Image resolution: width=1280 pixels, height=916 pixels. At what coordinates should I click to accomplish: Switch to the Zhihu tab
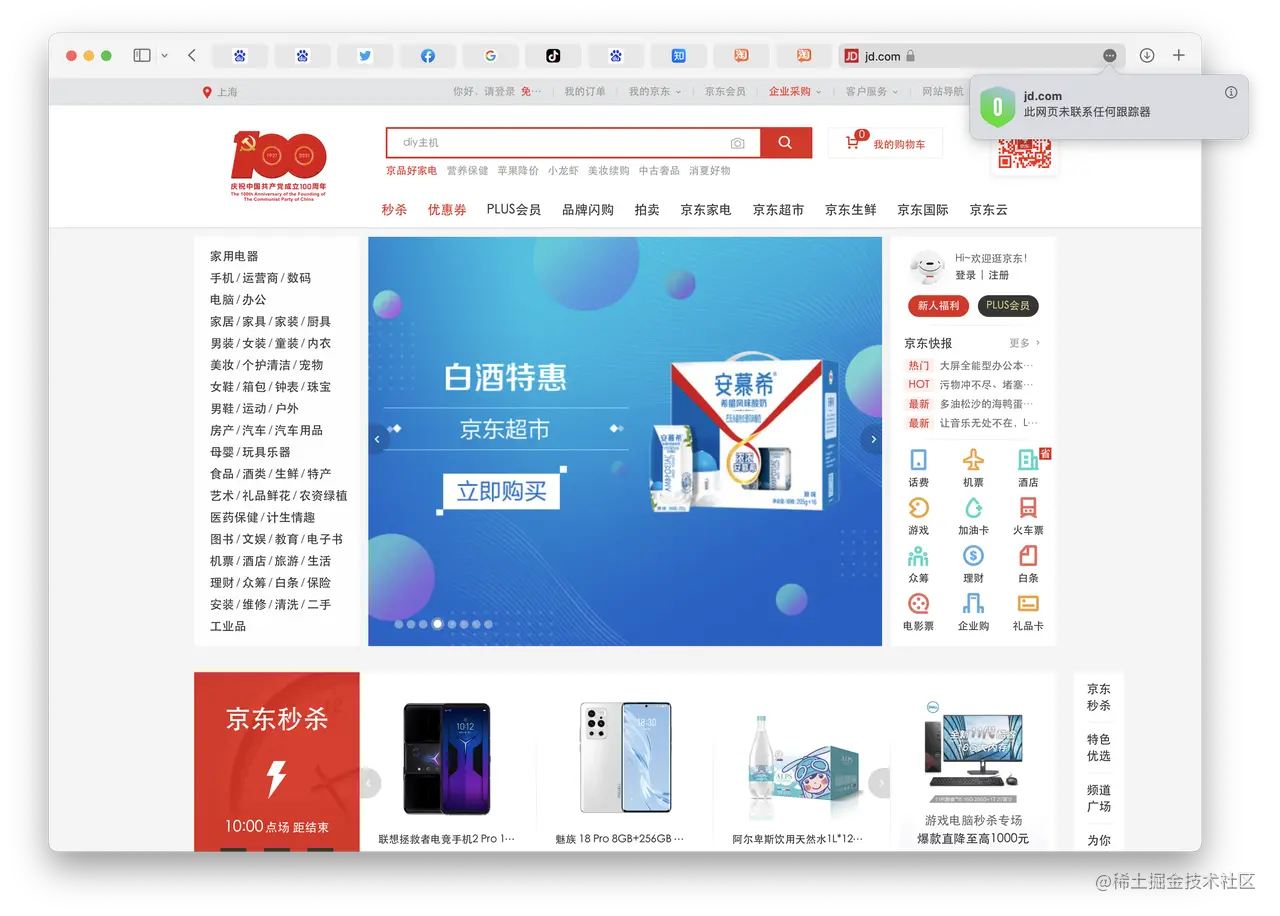pyautogui.click(x=678, y=56)
